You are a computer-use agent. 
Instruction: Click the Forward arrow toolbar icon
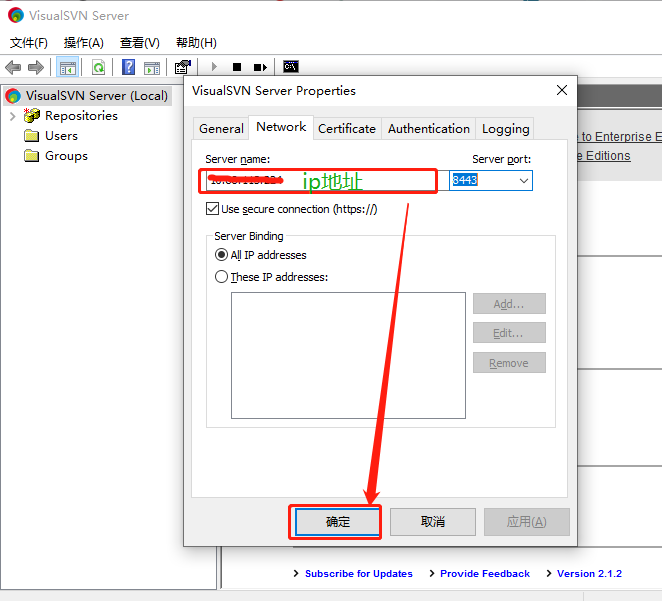coord(35,67)
